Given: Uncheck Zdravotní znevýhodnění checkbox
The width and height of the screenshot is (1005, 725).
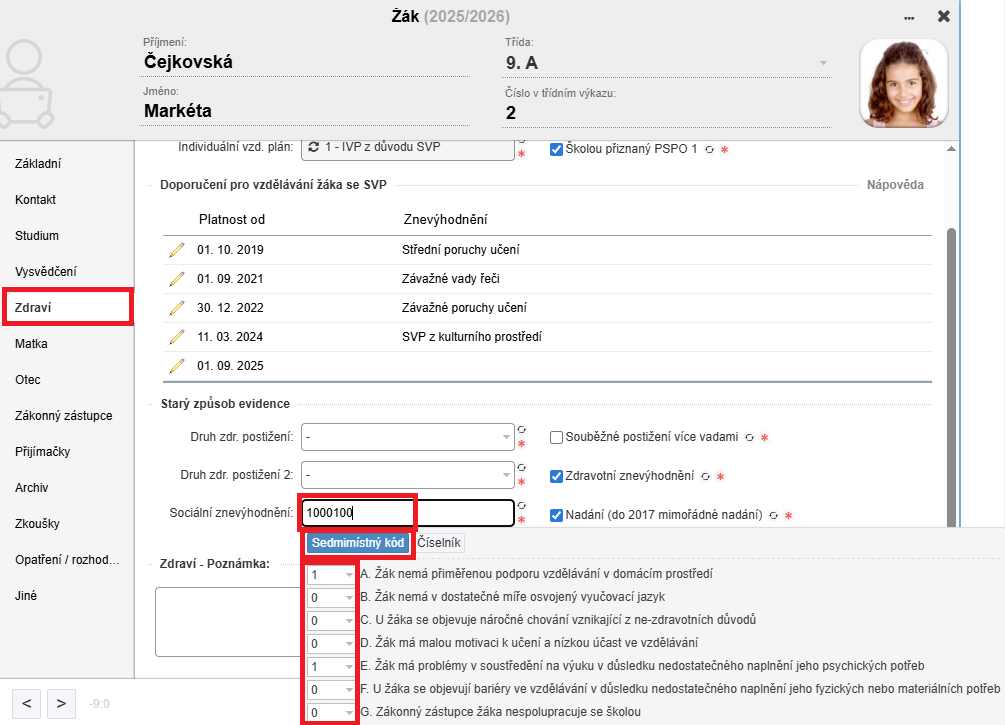Looking at the screenshot, I should click(557, 477).
